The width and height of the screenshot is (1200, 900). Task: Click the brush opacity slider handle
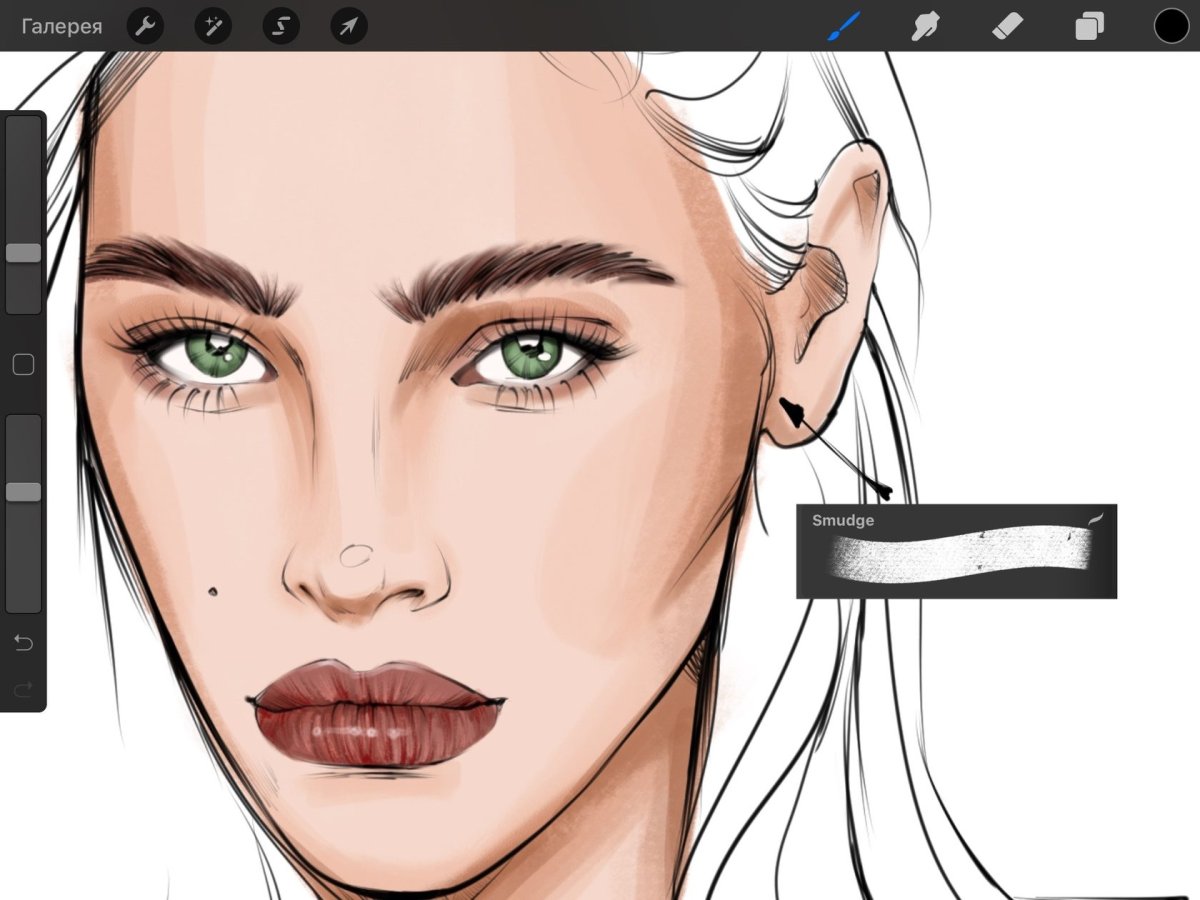23,492
